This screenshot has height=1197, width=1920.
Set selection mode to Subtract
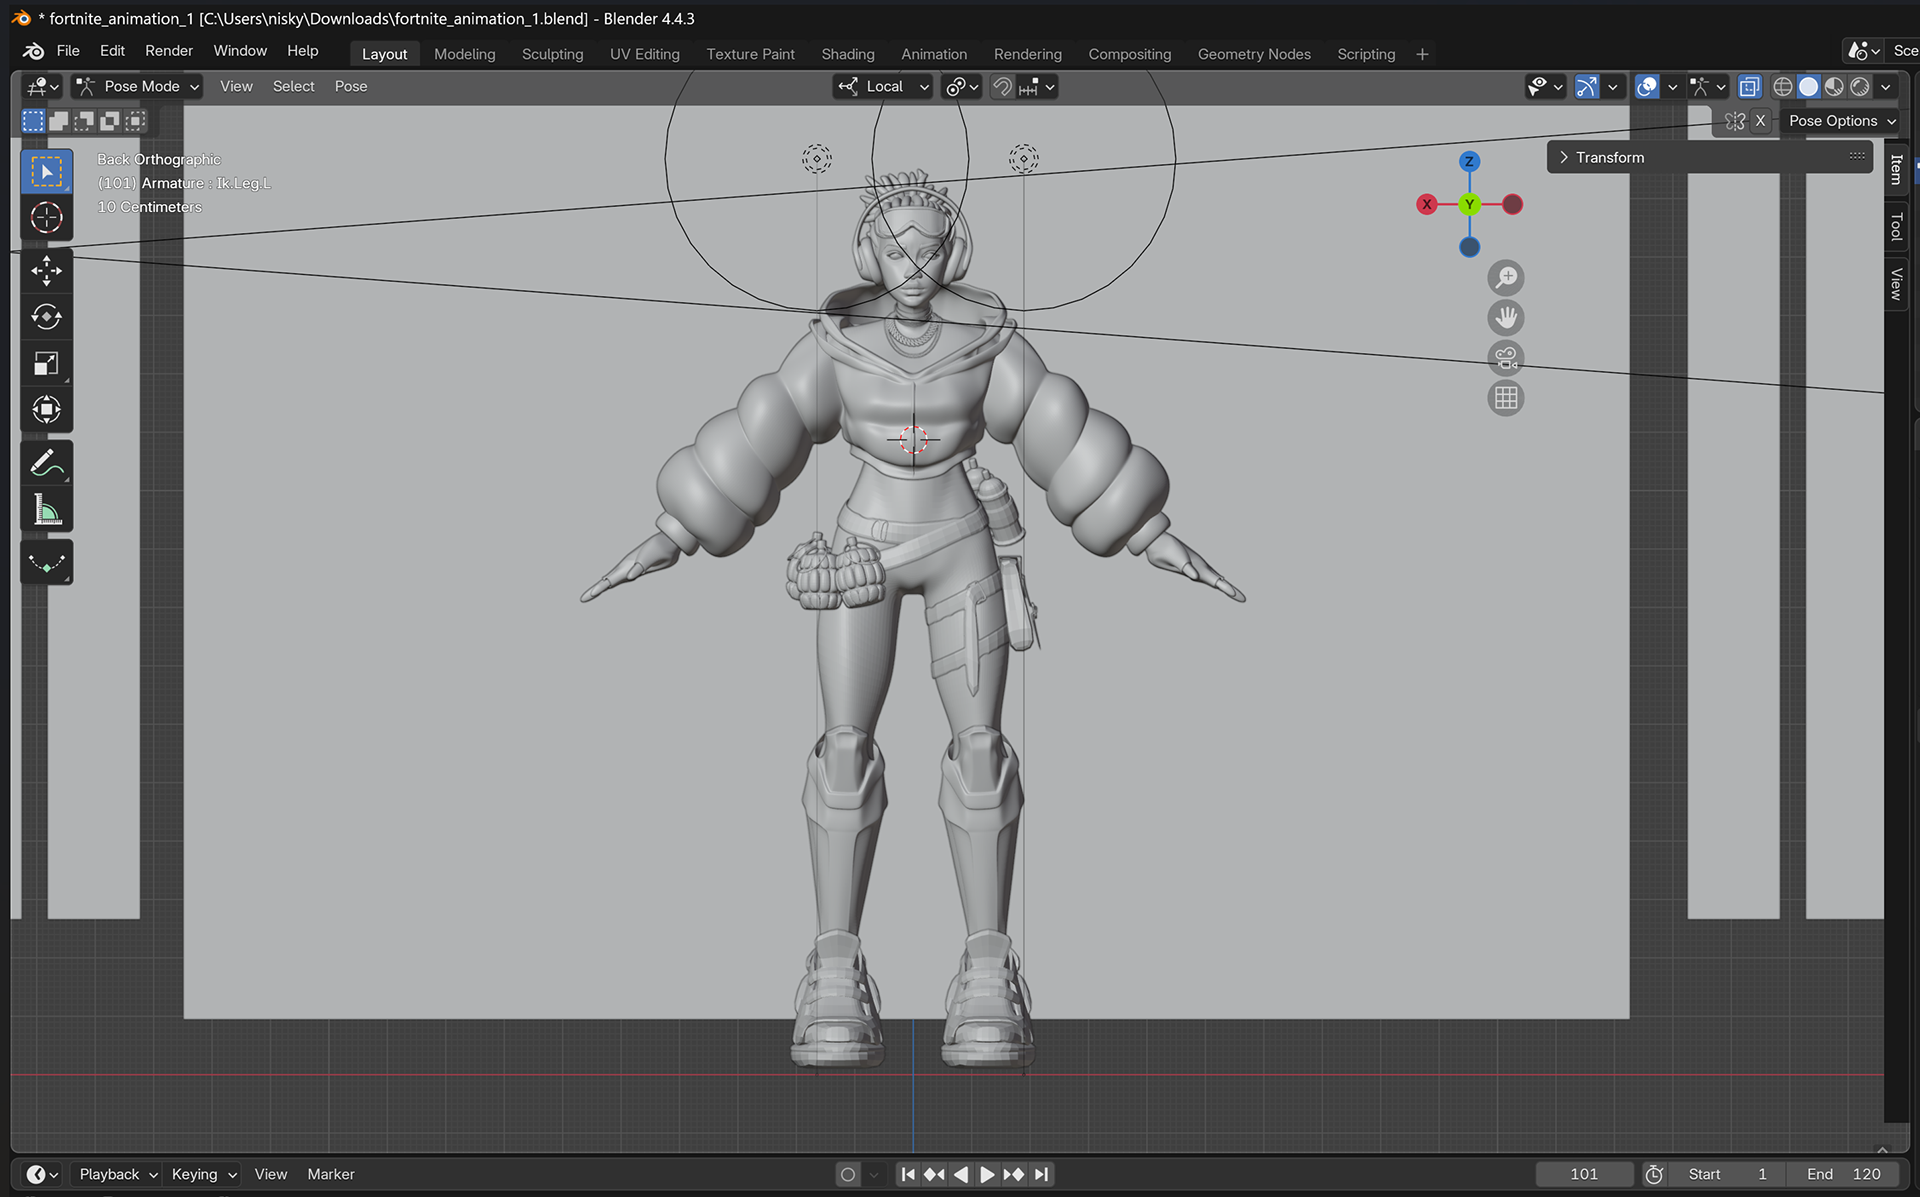point(84,121)
